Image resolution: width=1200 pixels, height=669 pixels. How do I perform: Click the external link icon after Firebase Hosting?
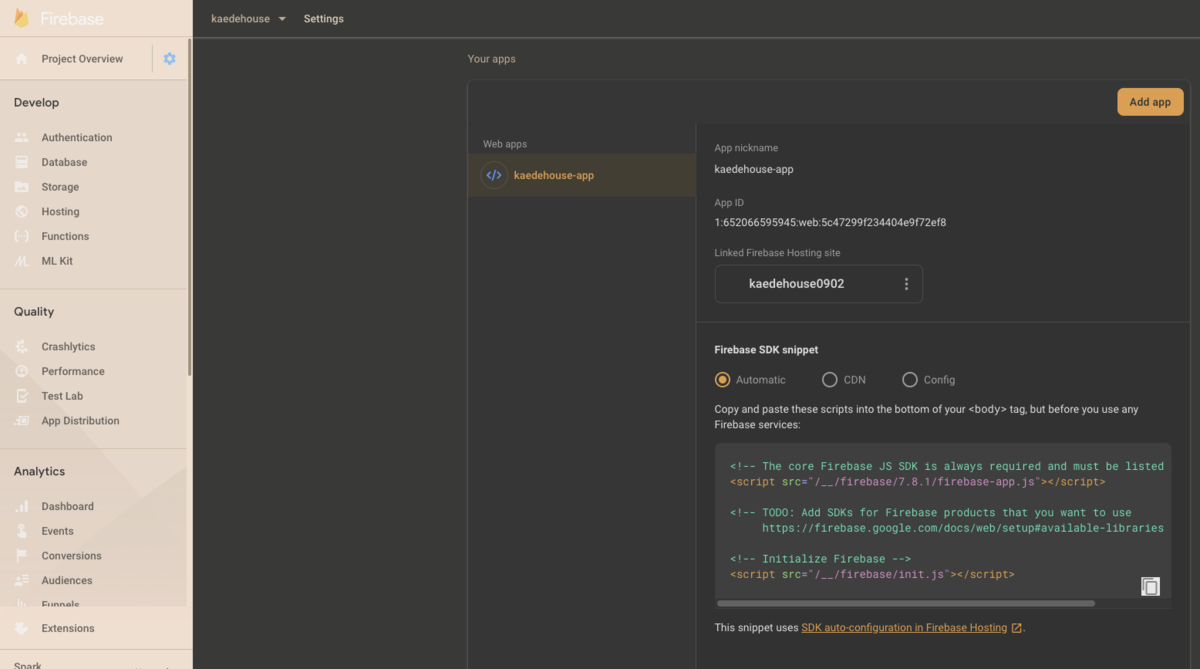pos(1017,628)
